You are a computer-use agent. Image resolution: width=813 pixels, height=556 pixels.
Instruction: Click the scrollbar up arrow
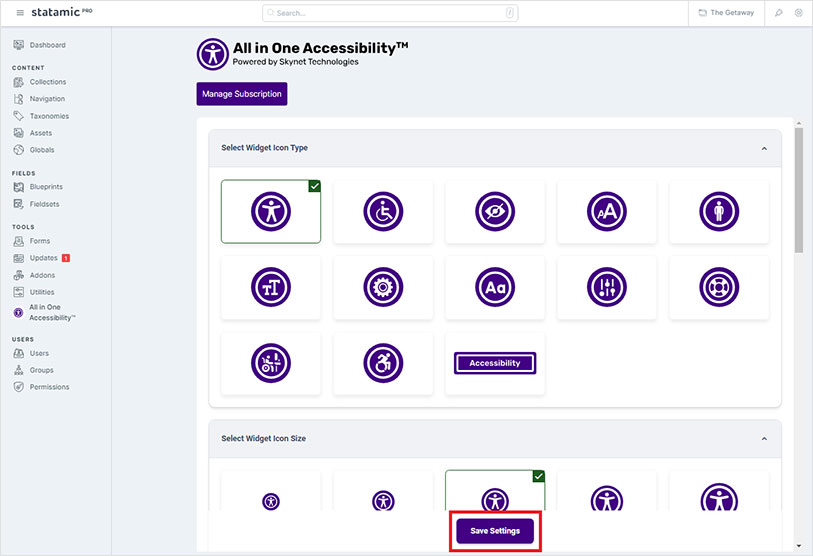(799, 123)
